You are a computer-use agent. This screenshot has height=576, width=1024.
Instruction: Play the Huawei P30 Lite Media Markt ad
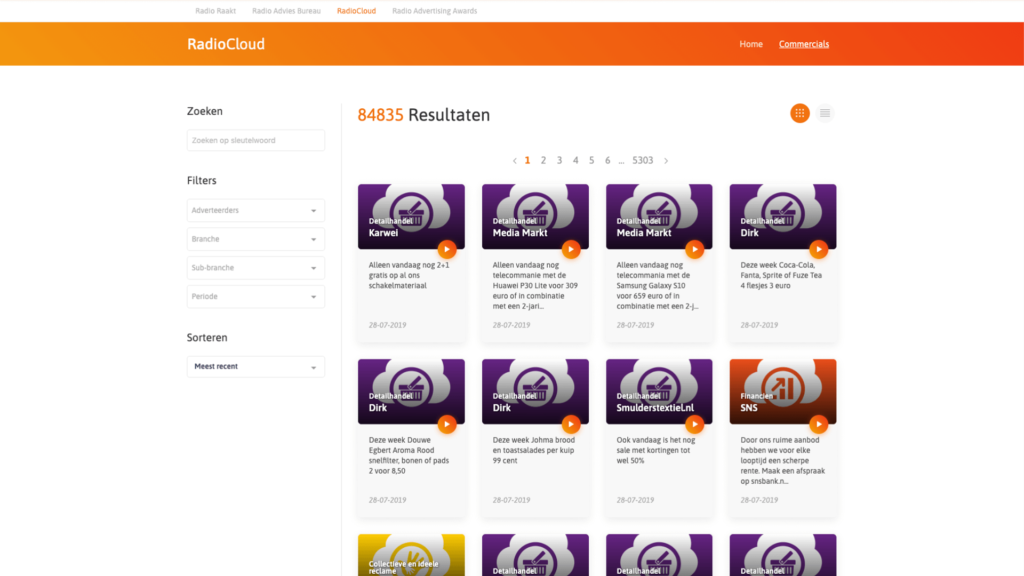[571, 249]
